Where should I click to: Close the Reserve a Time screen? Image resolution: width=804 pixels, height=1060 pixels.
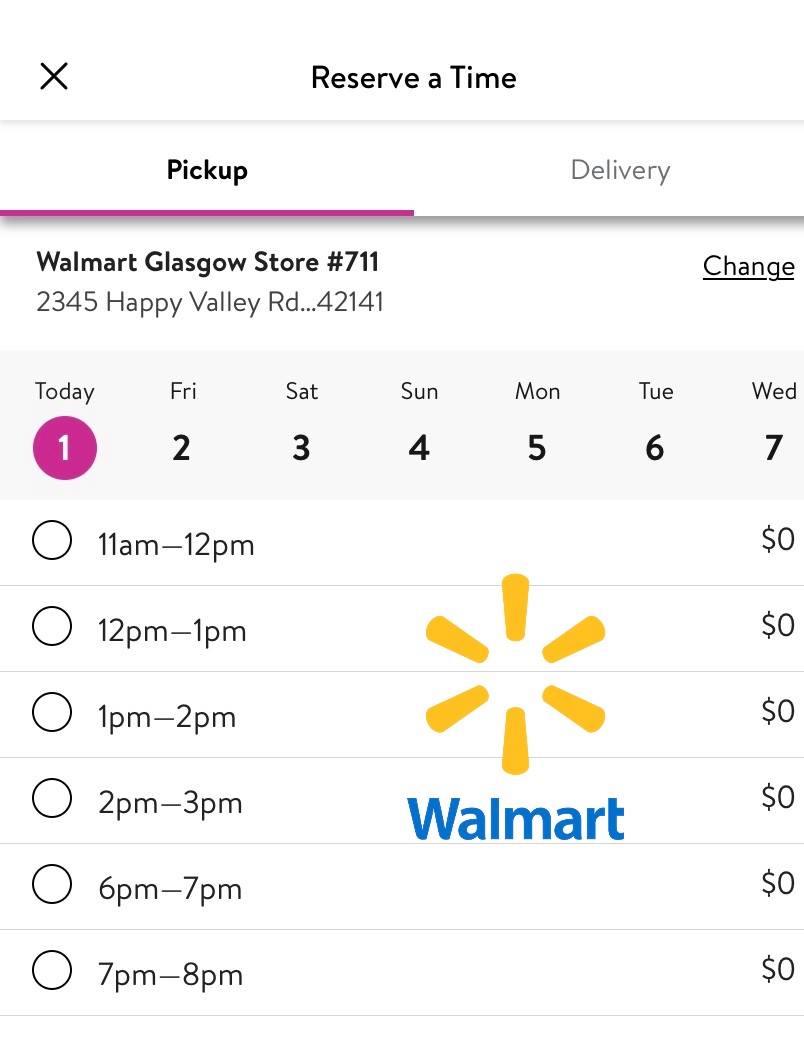point(54,76)
